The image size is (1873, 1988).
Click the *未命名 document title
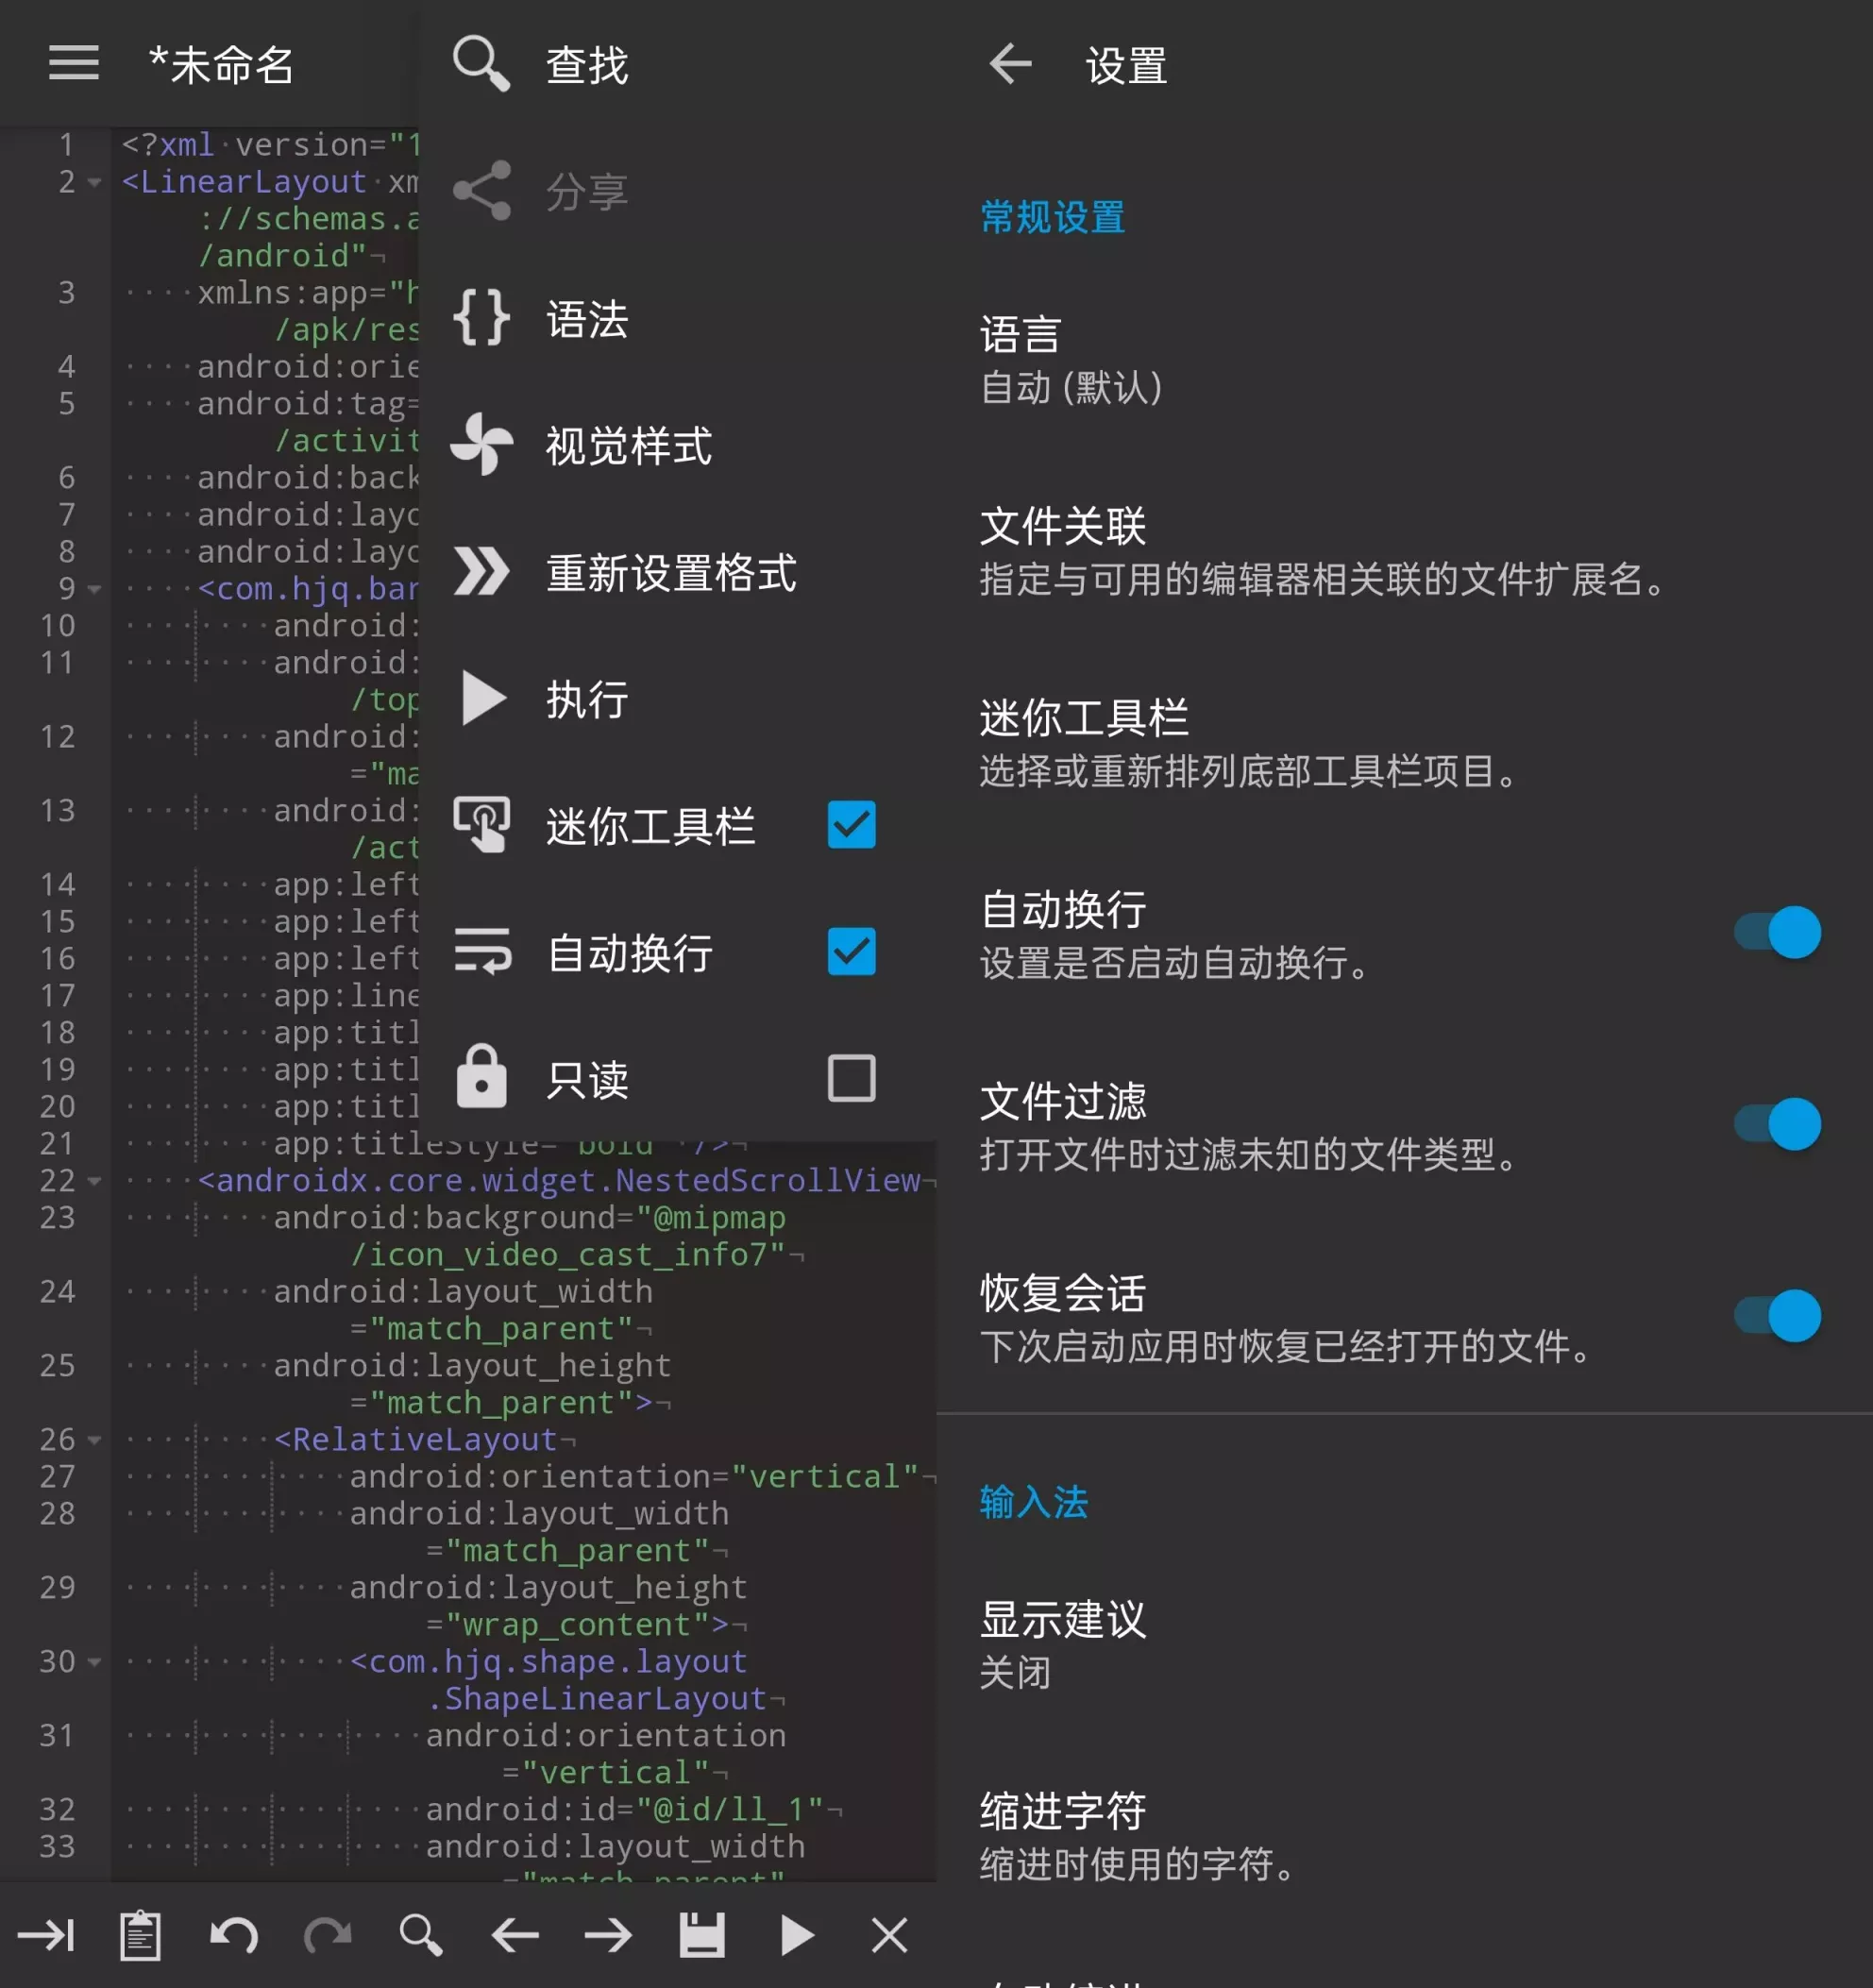point(221,65)
